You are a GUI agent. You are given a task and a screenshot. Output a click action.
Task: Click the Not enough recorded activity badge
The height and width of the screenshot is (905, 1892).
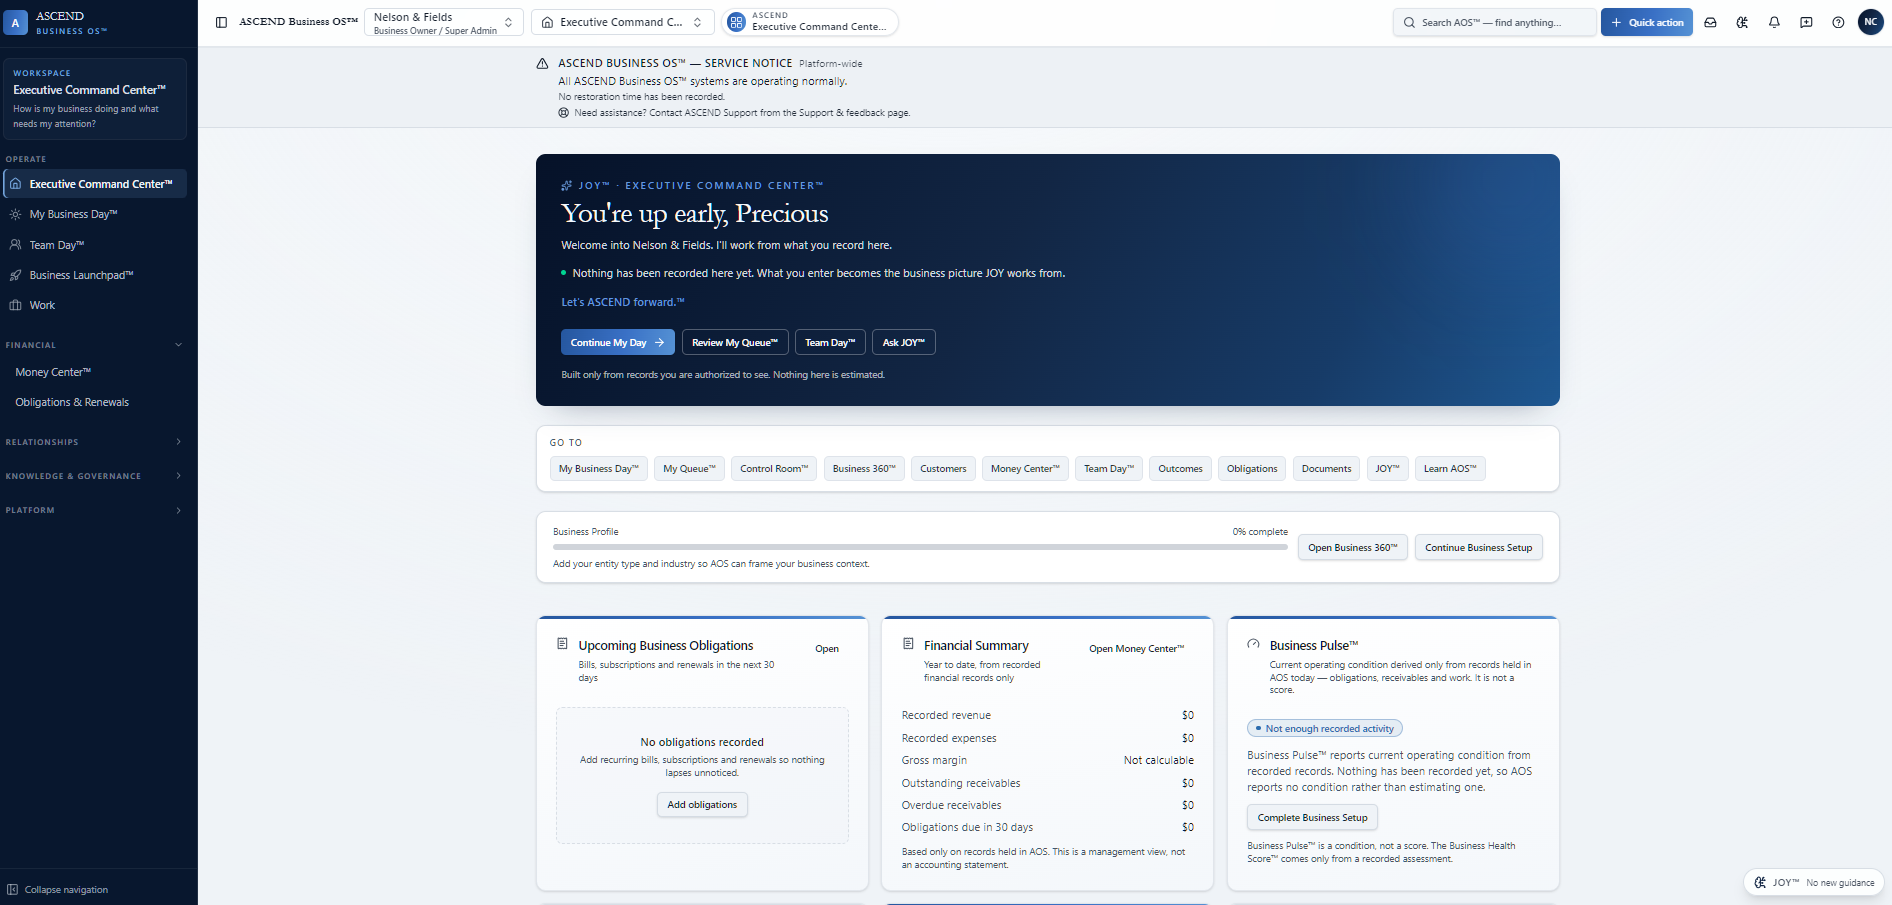(x=1324, y=729)
